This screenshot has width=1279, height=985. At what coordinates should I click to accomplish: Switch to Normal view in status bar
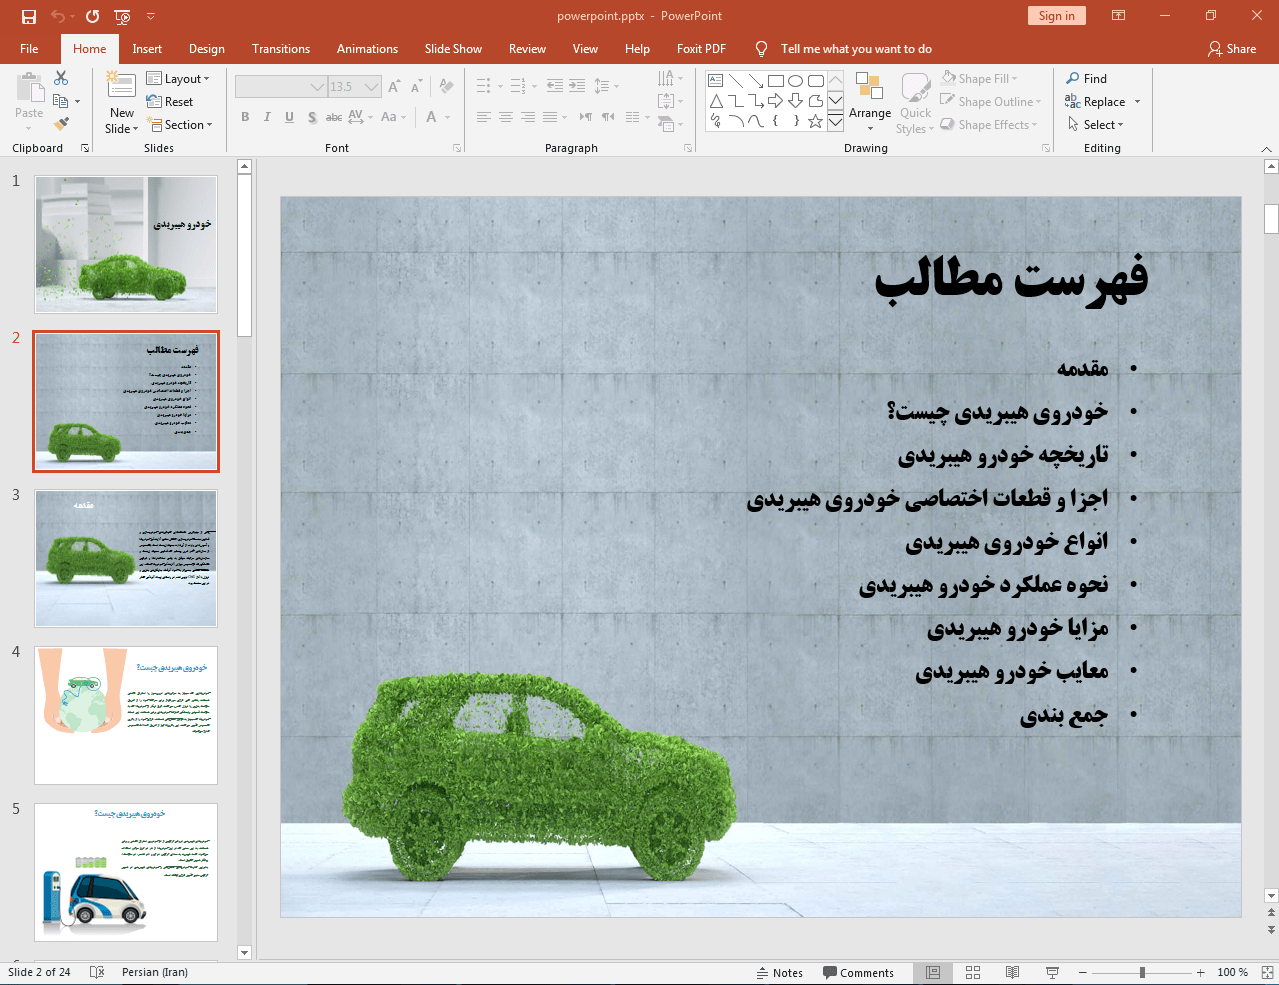pyautogui.click(x=933, y=972)
